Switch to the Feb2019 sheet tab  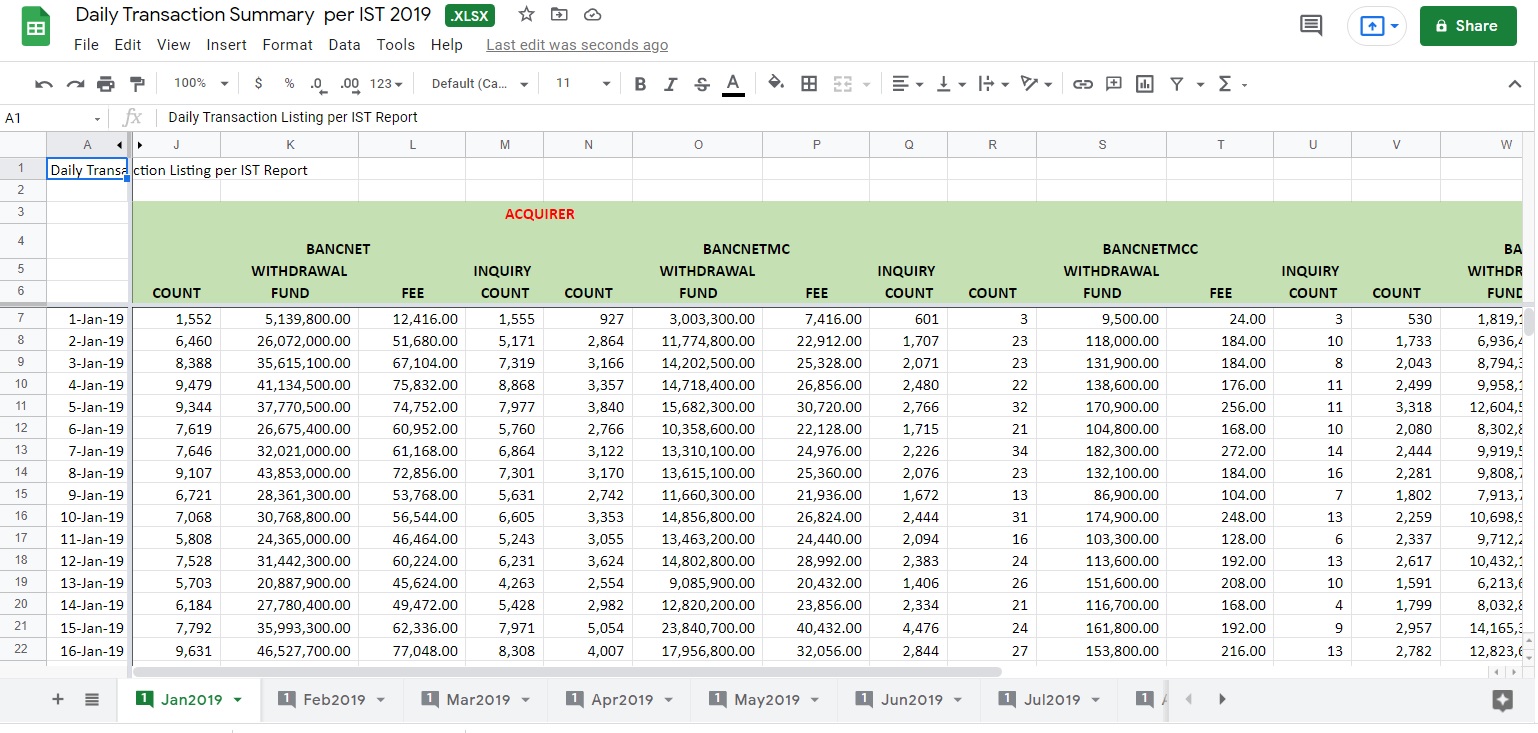[x=331, y=700]
